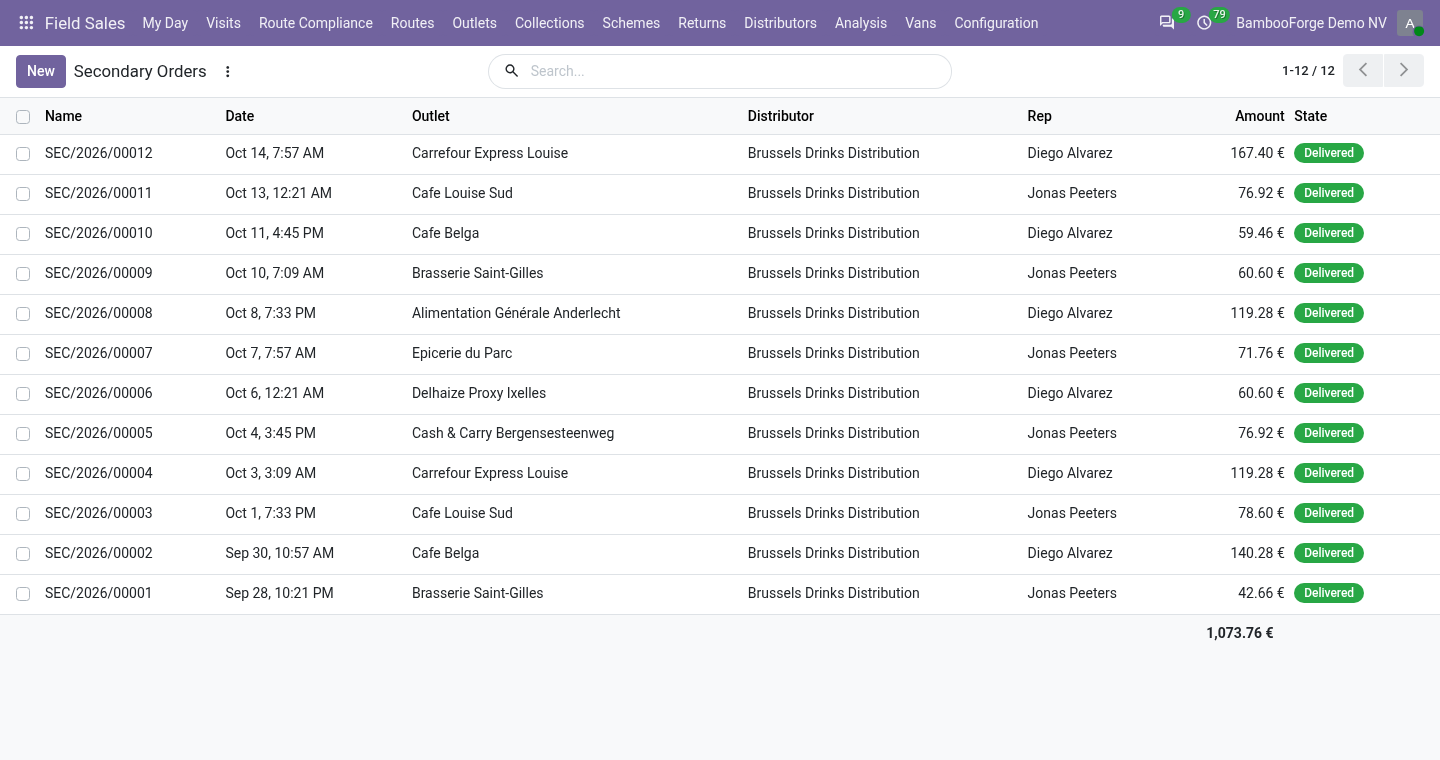Screen dimensions: 1440x760
Task: Tick the checkbox for SEC/2026/00006
Action: tap(23, 394)
